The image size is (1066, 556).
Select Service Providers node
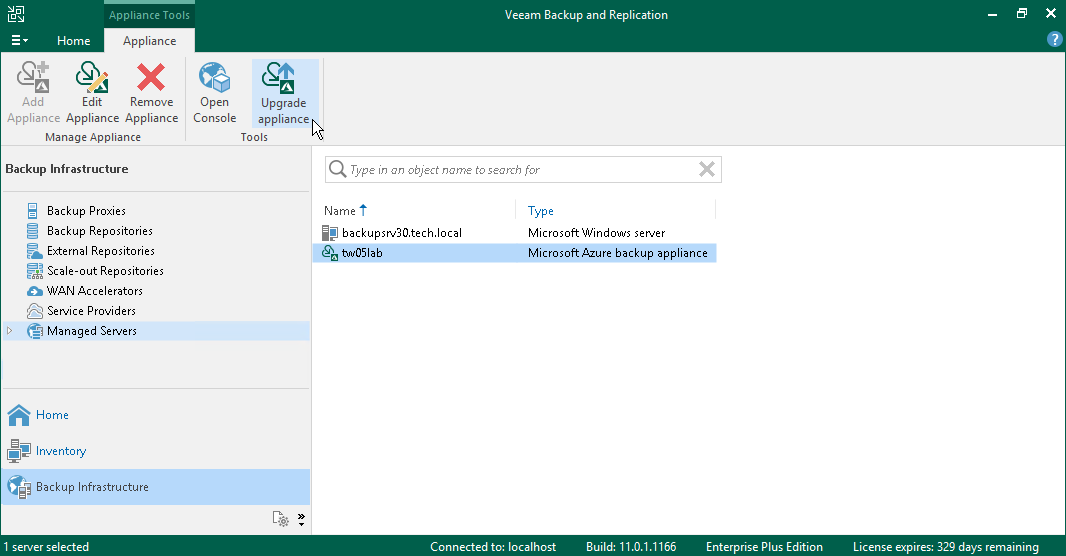(x=91, y=311)
